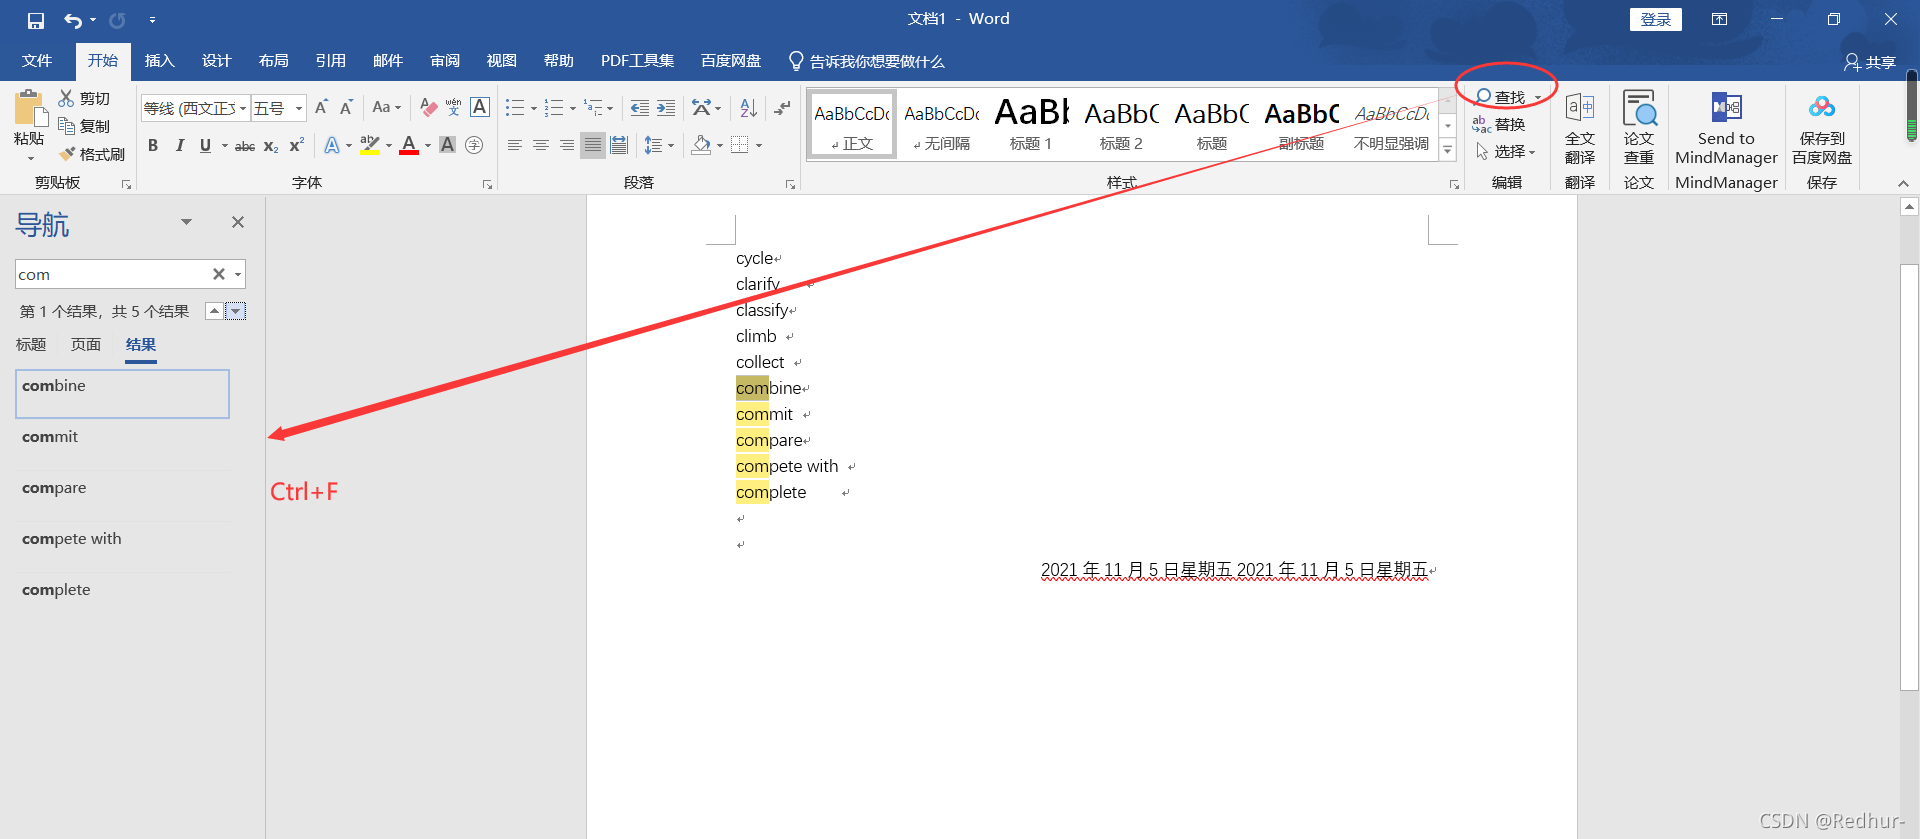Toggle Subscript formatting
Screen dimensions: 1920x839
click(x=271, y=146)
